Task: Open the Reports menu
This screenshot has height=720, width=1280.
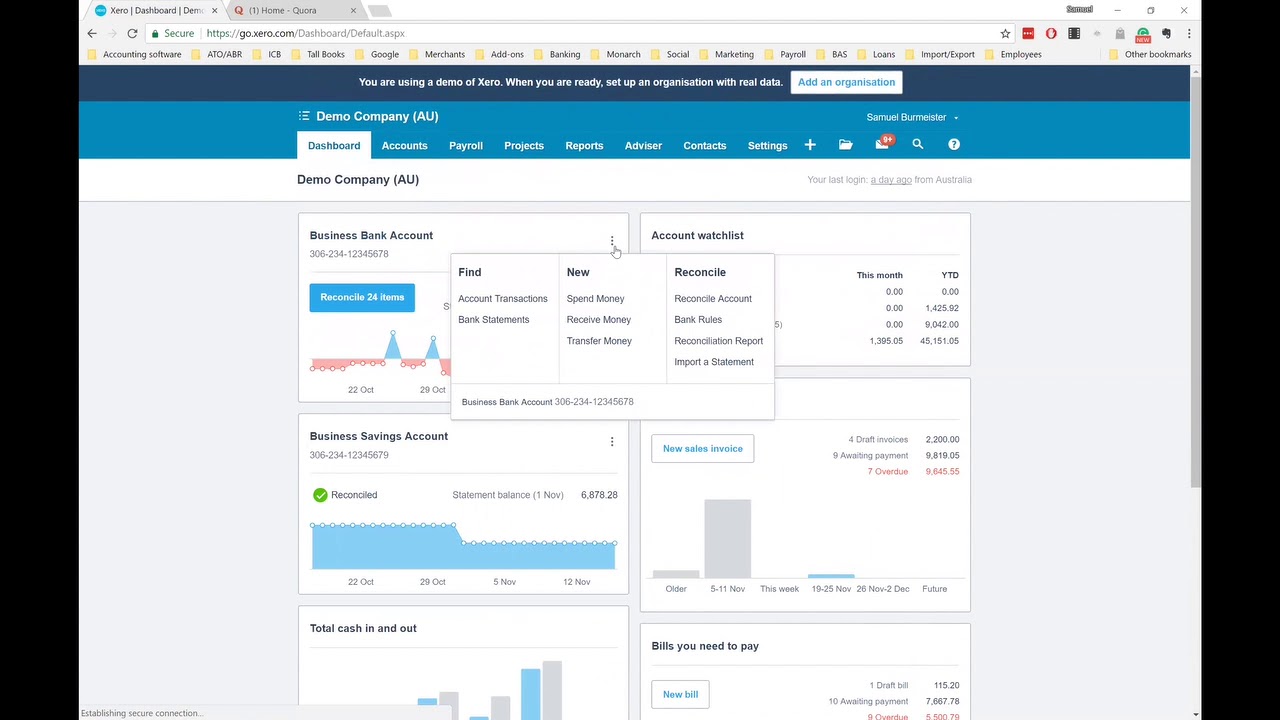Action: pos(584,146)
